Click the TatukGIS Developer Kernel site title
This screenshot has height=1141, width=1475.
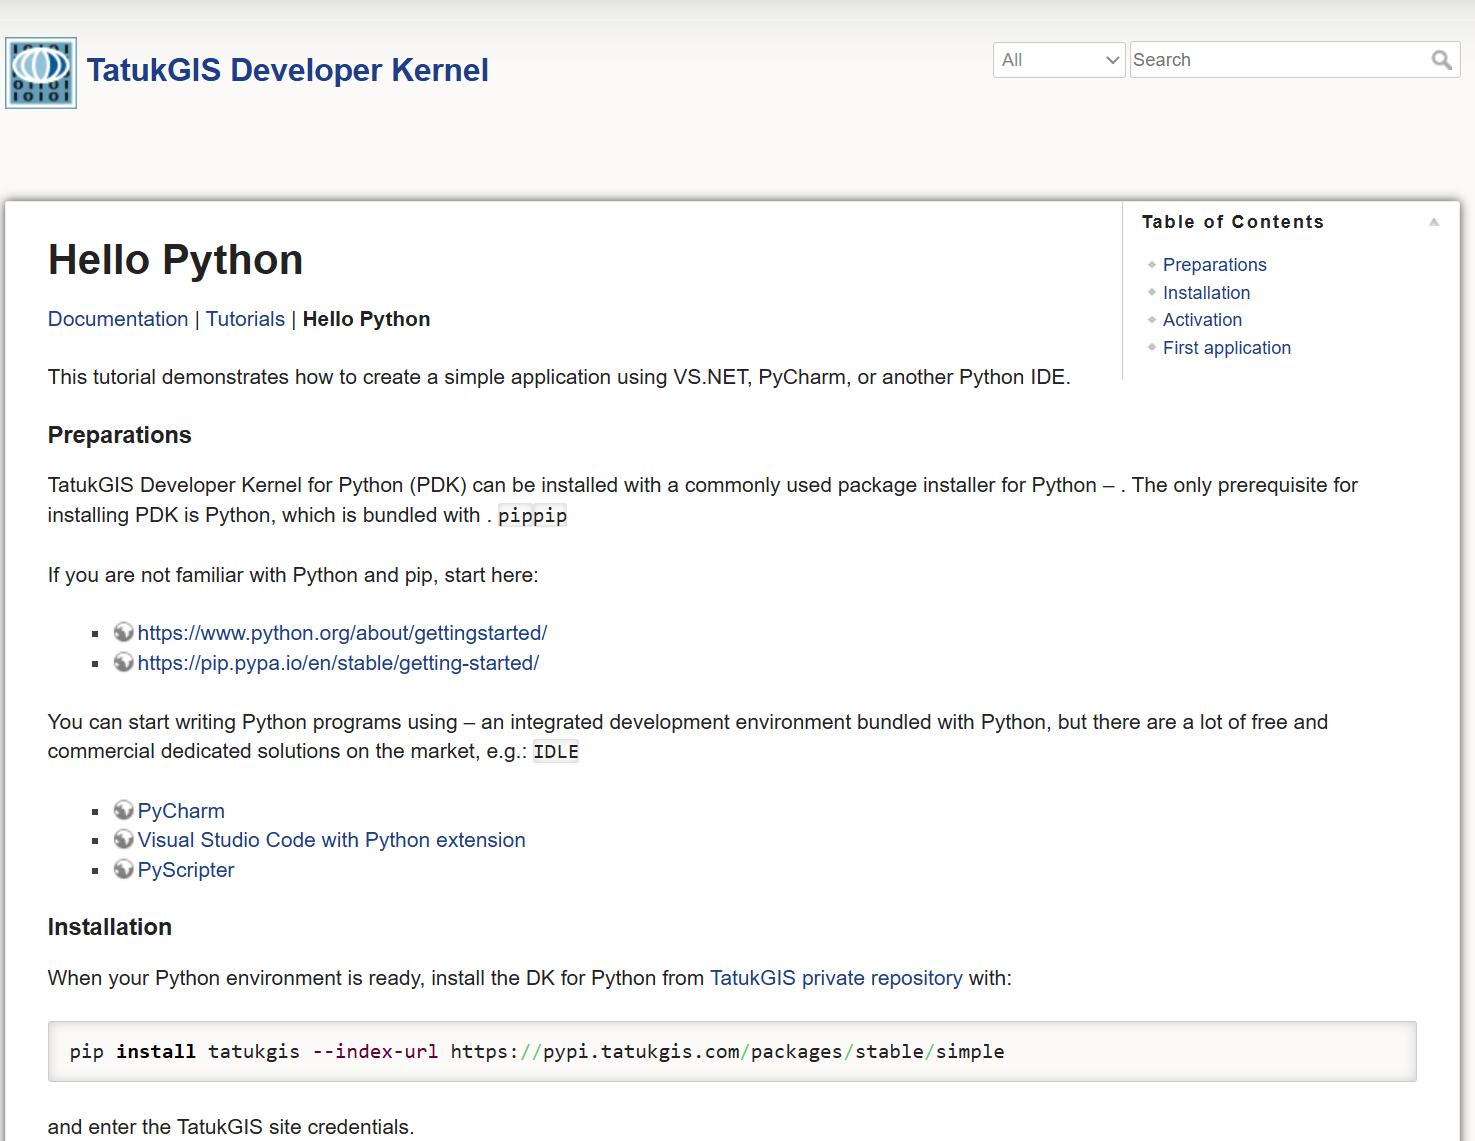coord(287,70)
